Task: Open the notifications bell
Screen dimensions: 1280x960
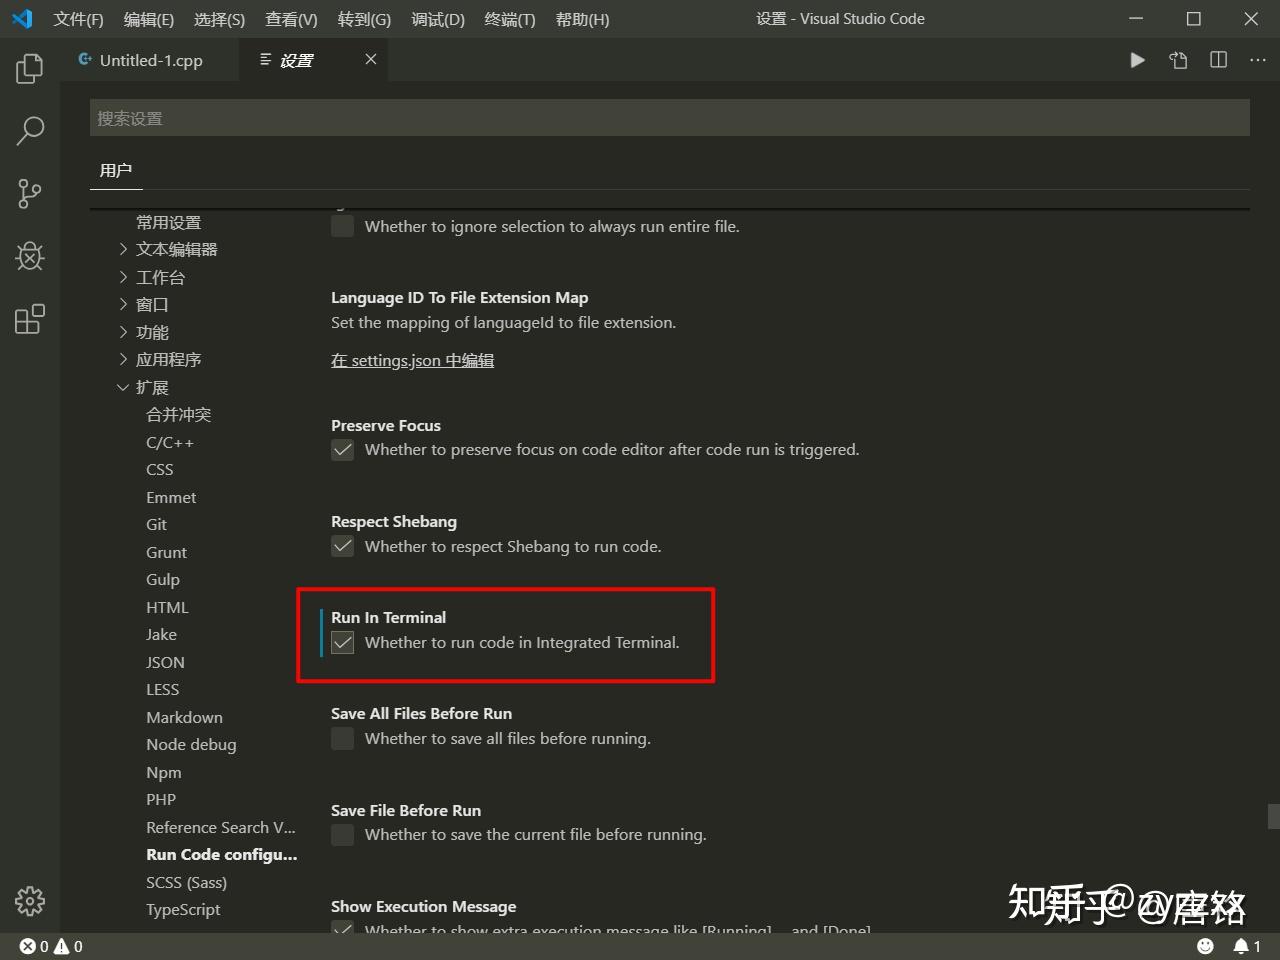Action: coord(1247,946)
